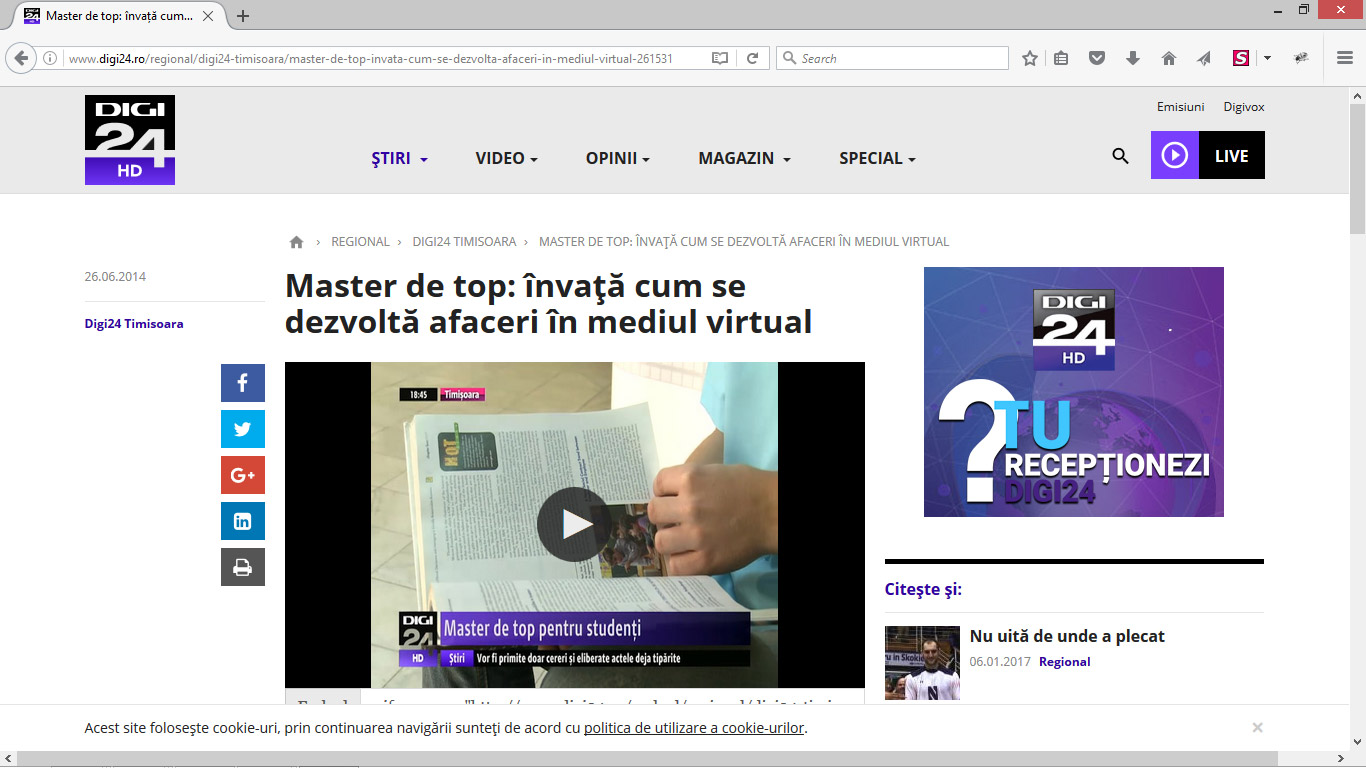Dismiss the cookie notice
1366x768 pixels.
pos(1257,728)
